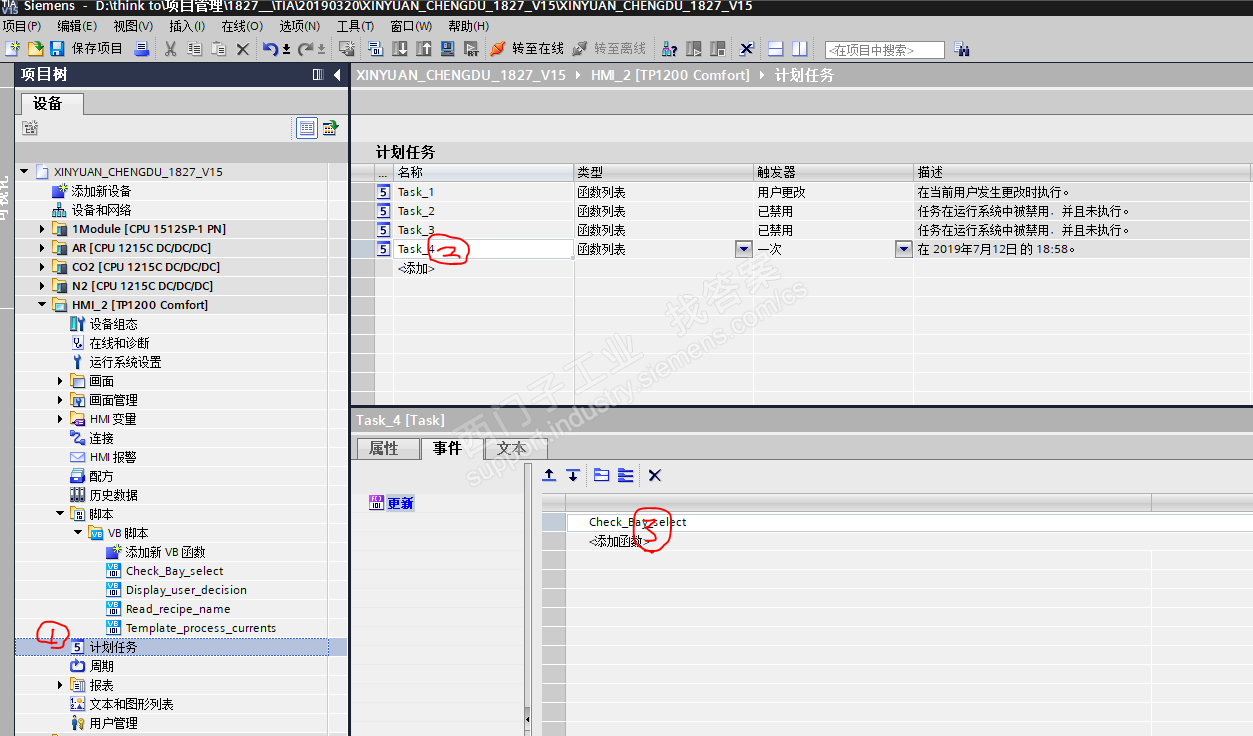Screen dimensions: 1253x736
Task: Expand the HMI 变量 folder
Action: point(61,419)
